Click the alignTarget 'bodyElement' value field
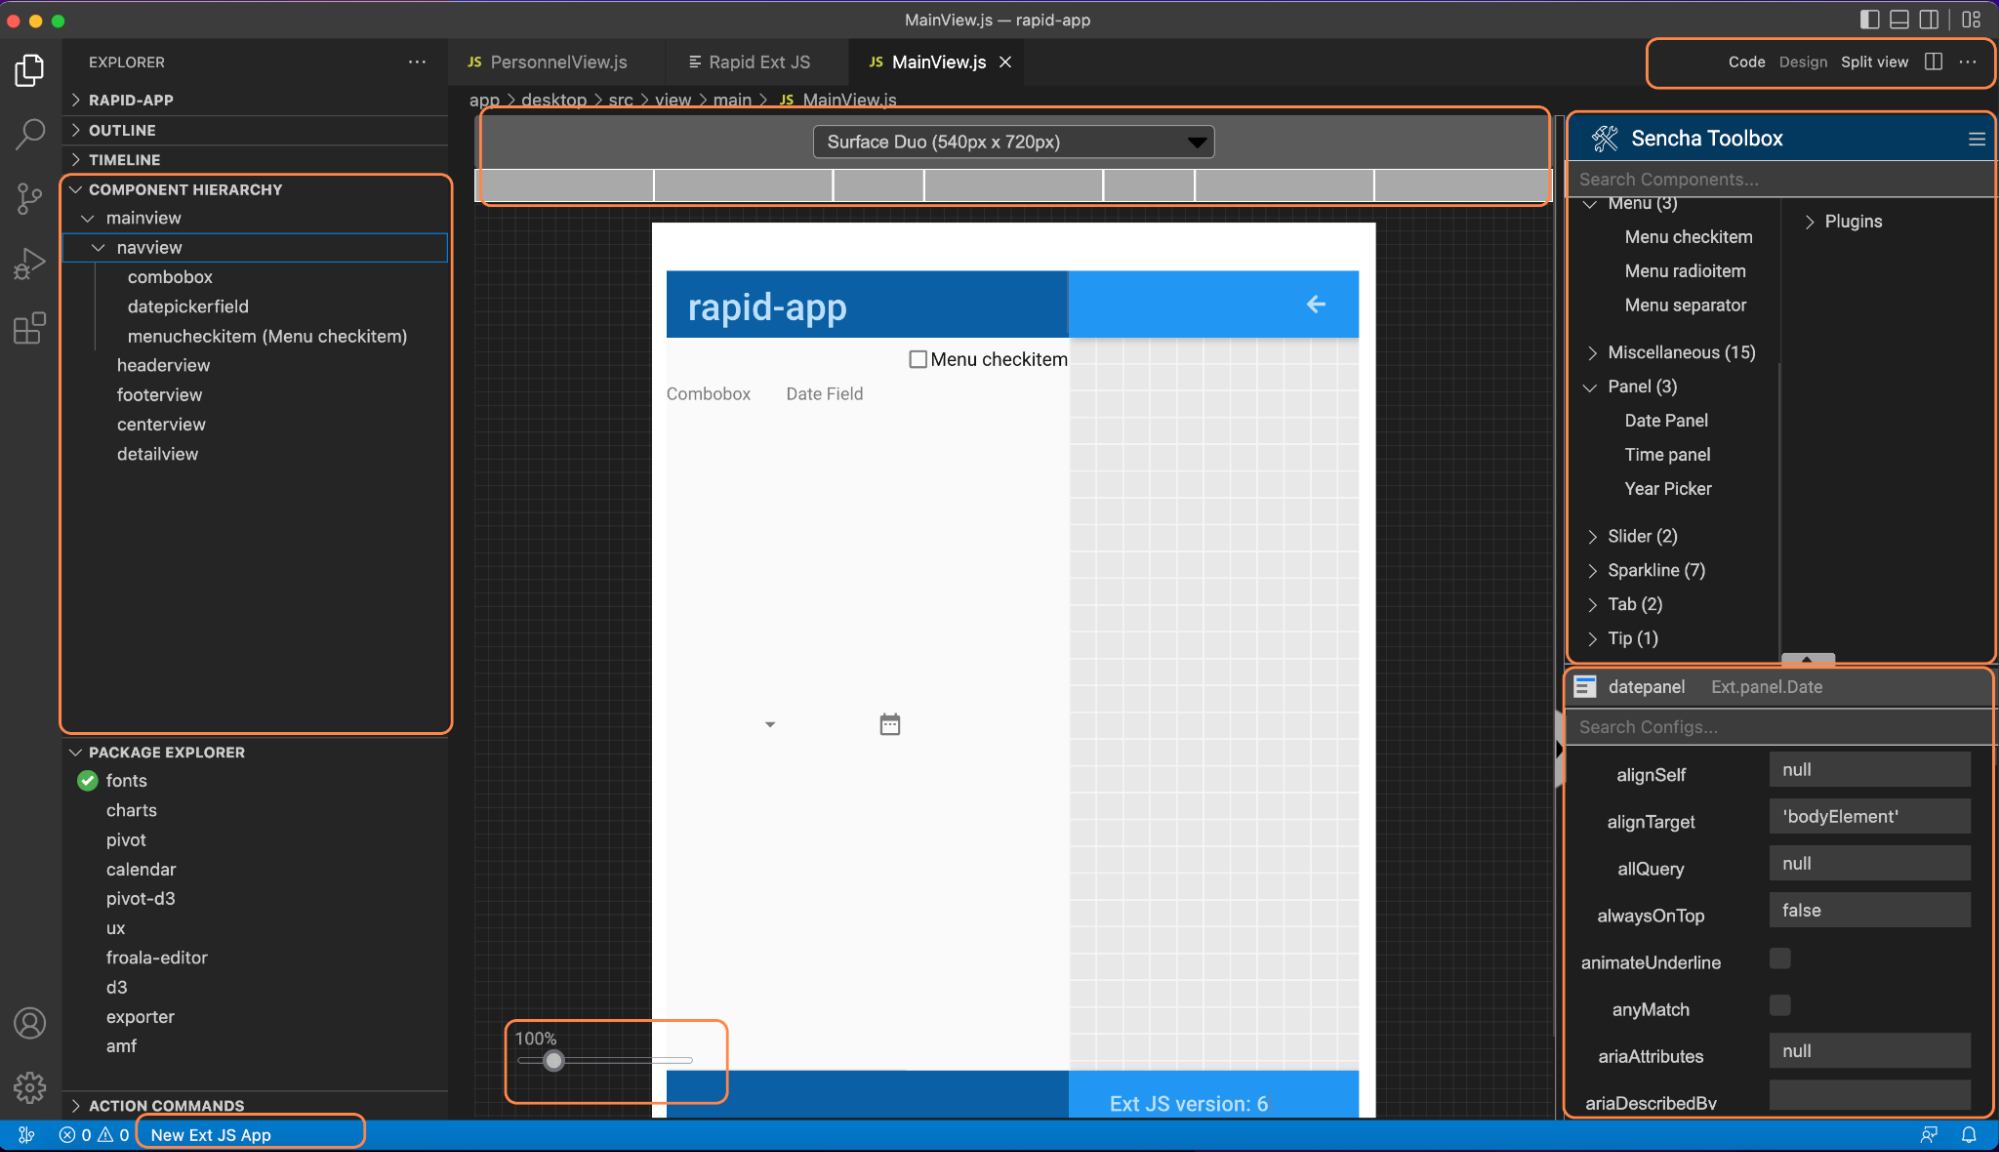The image size is (1999, 1152). tap(1869, 817)
